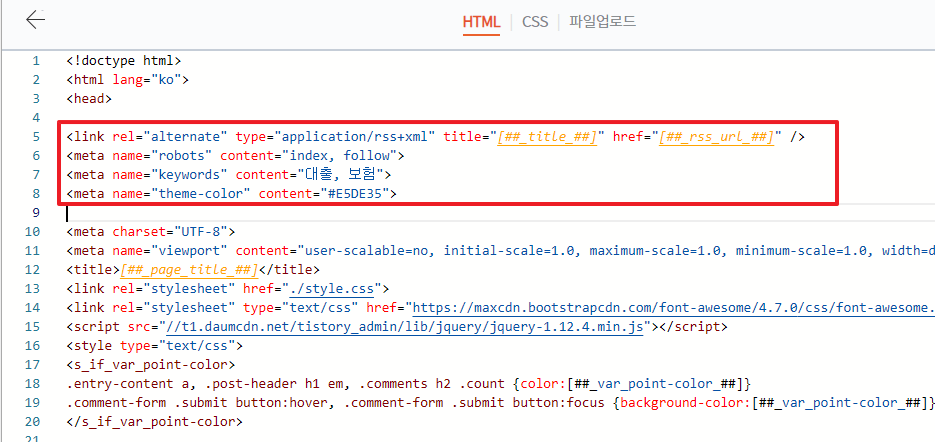Viewport: 935px width, 442px height.
Task: Click the .comment-form .submit button:hover line
Action: point(500,403)
